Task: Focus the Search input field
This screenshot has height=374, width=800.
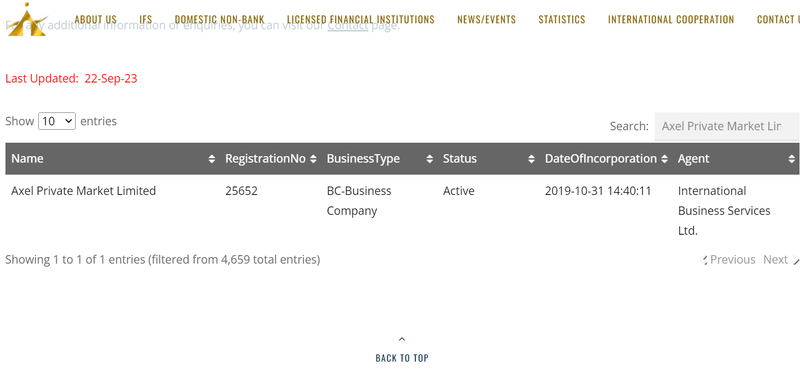Action: pos(727,126)
